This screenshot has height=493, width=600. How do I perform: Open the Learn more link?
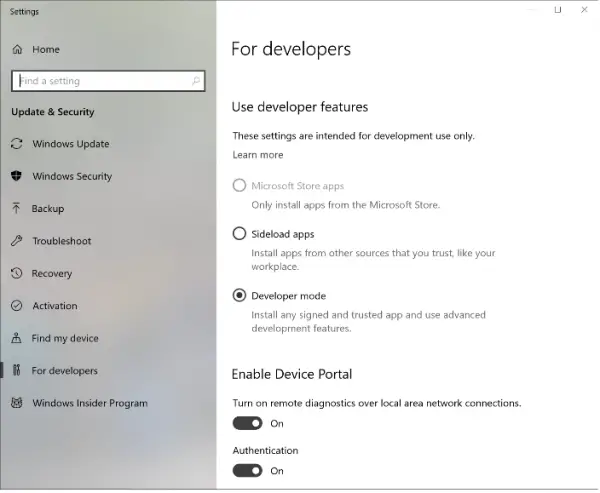[258, 155]
